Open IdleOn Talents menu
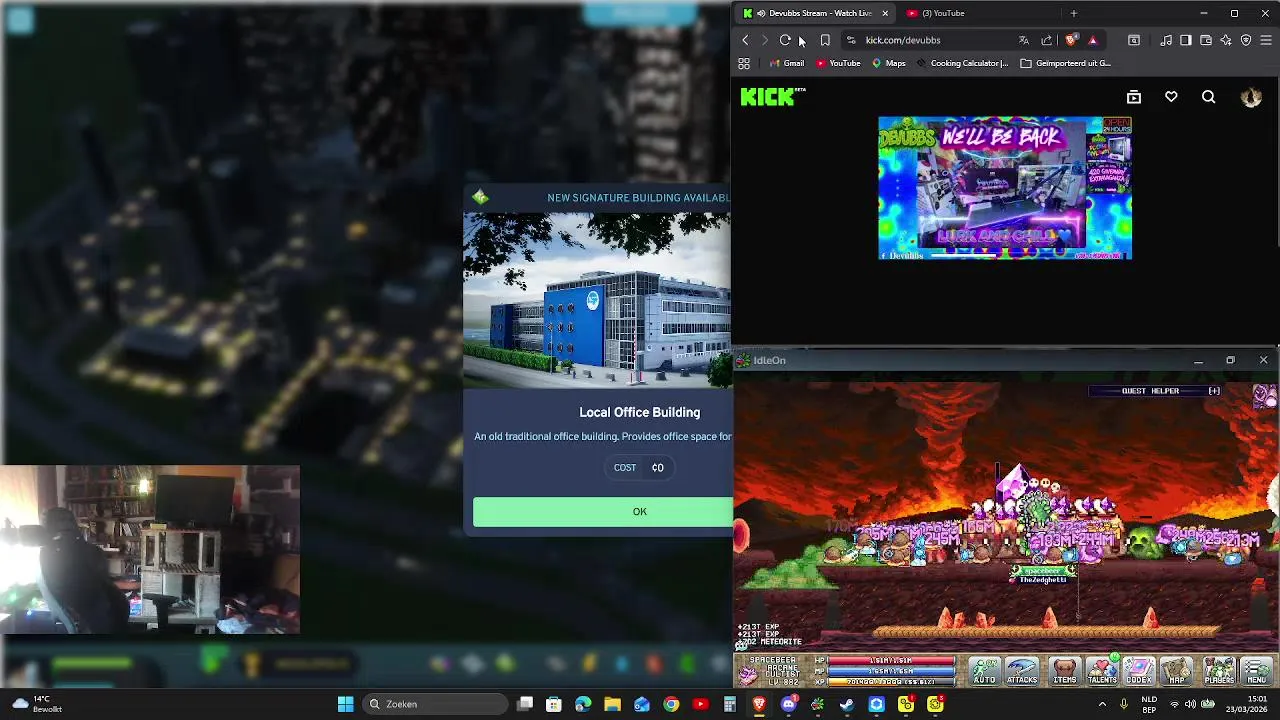 pyautogui.click(x=1102, y=670)
